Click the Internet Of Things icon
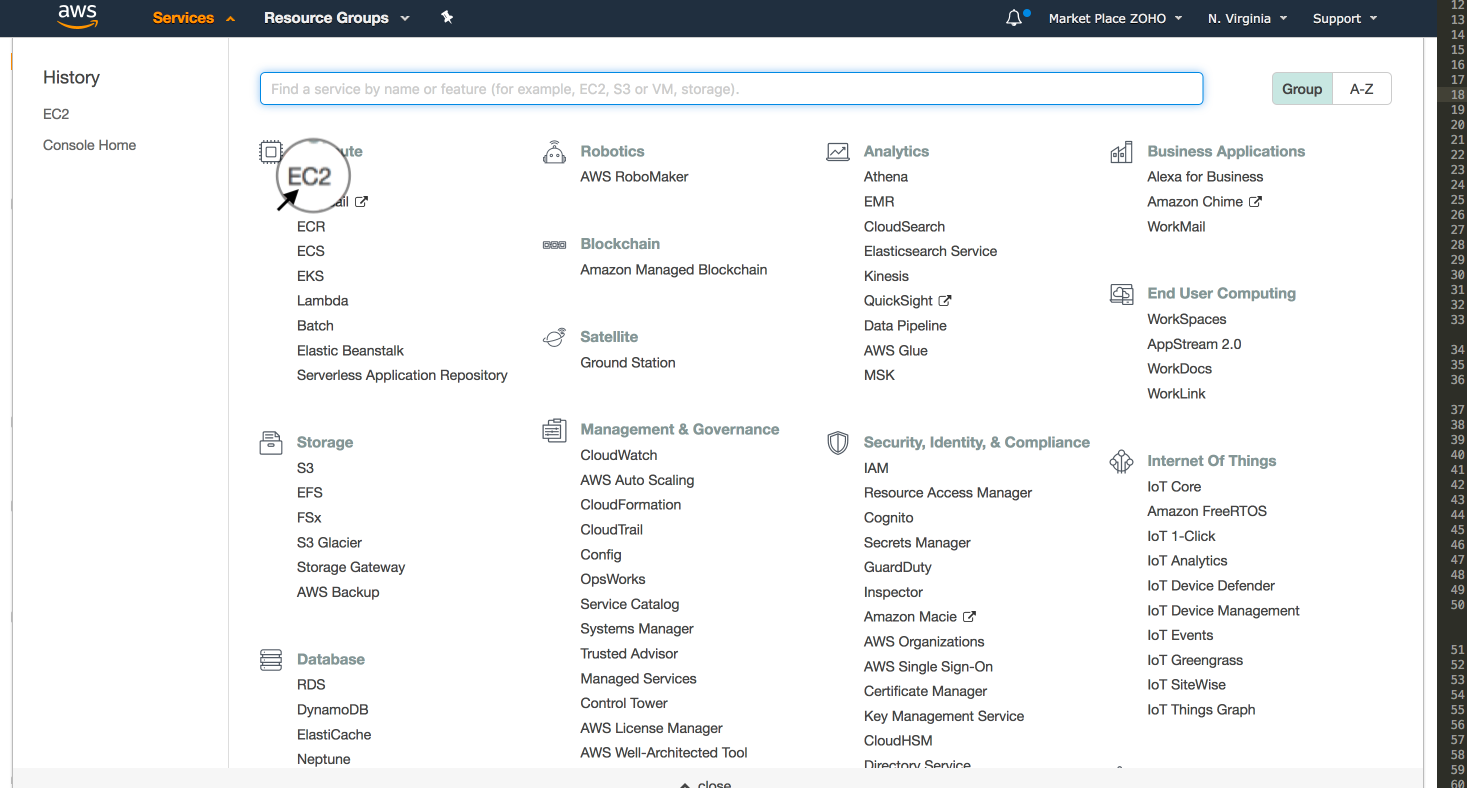1467x788 pixels. click(x=1121, y=461)
